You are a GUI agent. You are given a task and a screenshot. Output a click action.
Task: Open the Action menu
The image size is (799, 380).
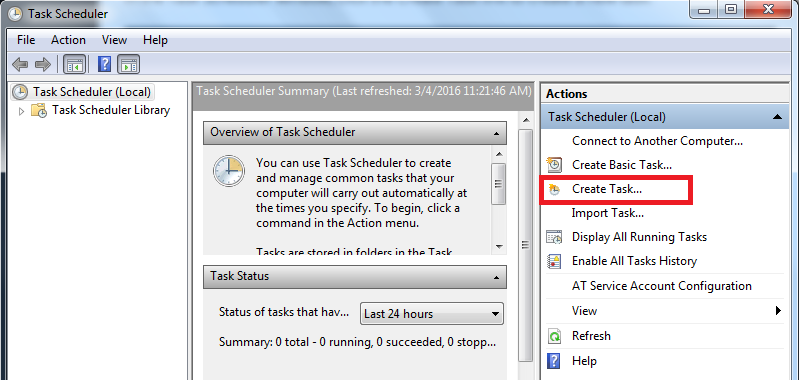(68, 40)
